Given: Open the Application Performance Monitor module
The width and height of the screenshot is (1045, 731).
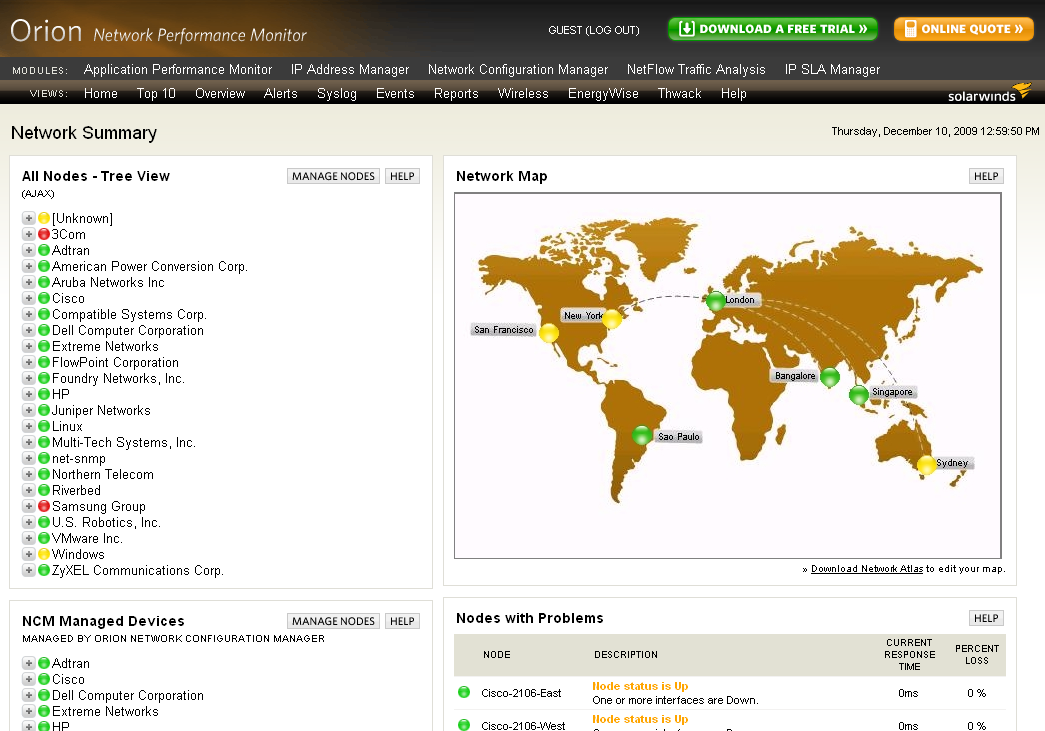Looking at the screenshot, I should 178,69.
